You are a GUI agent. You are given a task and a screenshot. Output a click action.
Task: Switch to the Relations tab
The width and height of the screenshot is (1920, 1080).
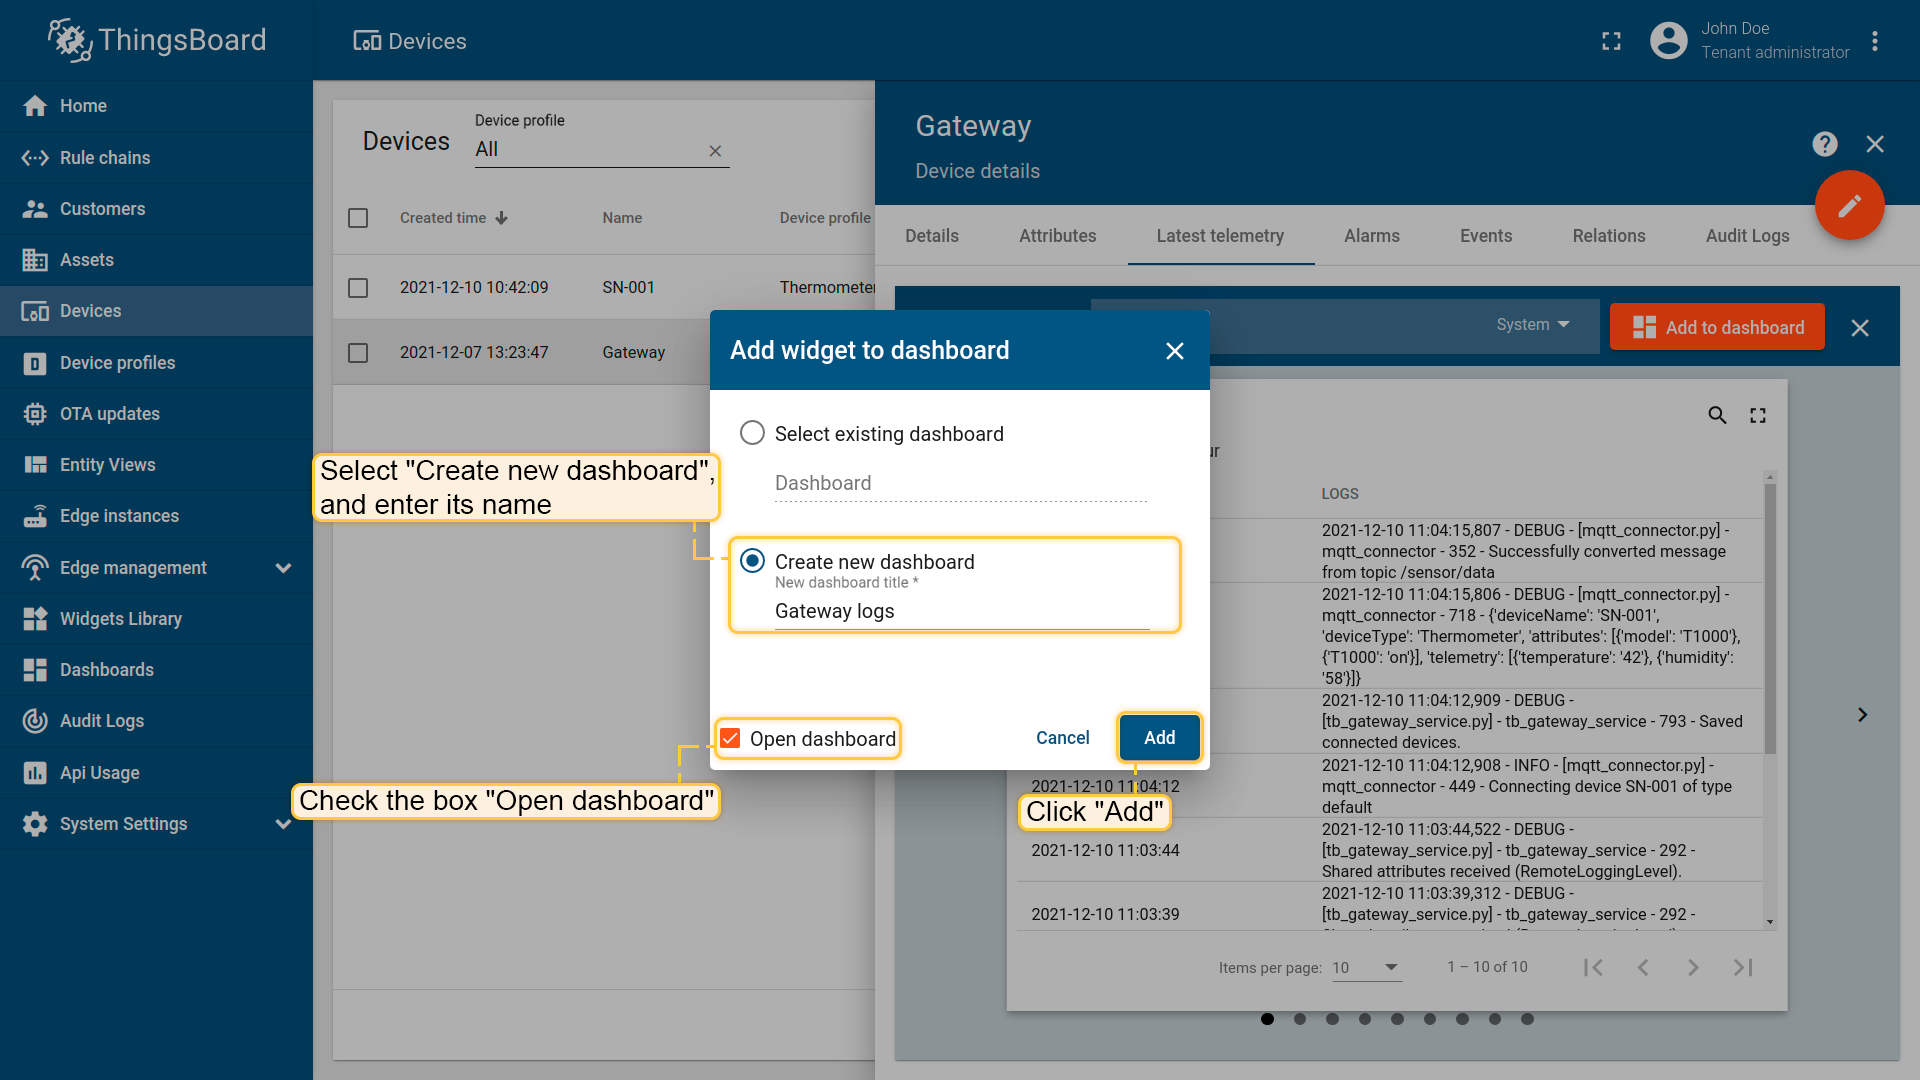[x=1609, y=236]
